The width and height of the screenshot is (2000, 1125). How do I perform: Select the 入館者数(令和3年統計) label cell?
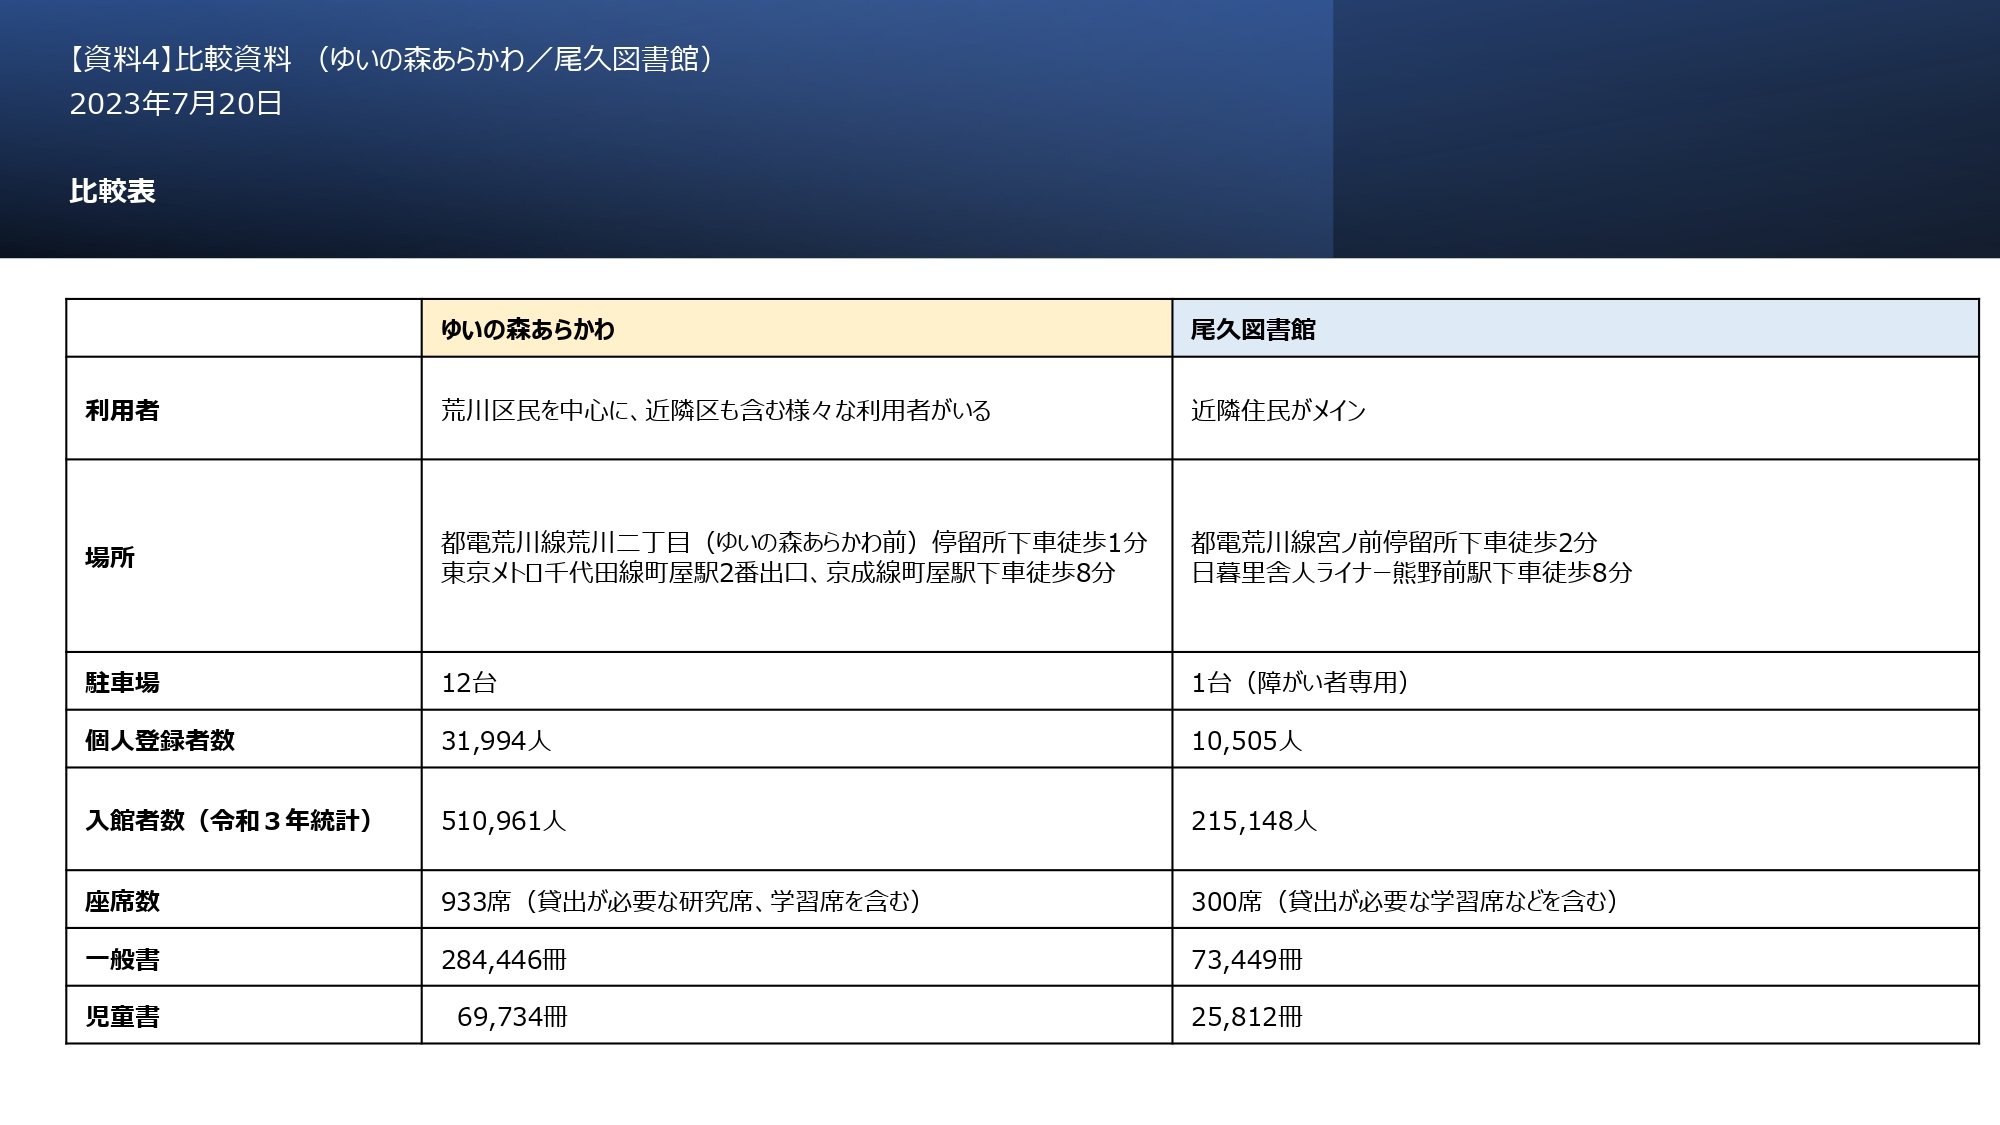230,820
